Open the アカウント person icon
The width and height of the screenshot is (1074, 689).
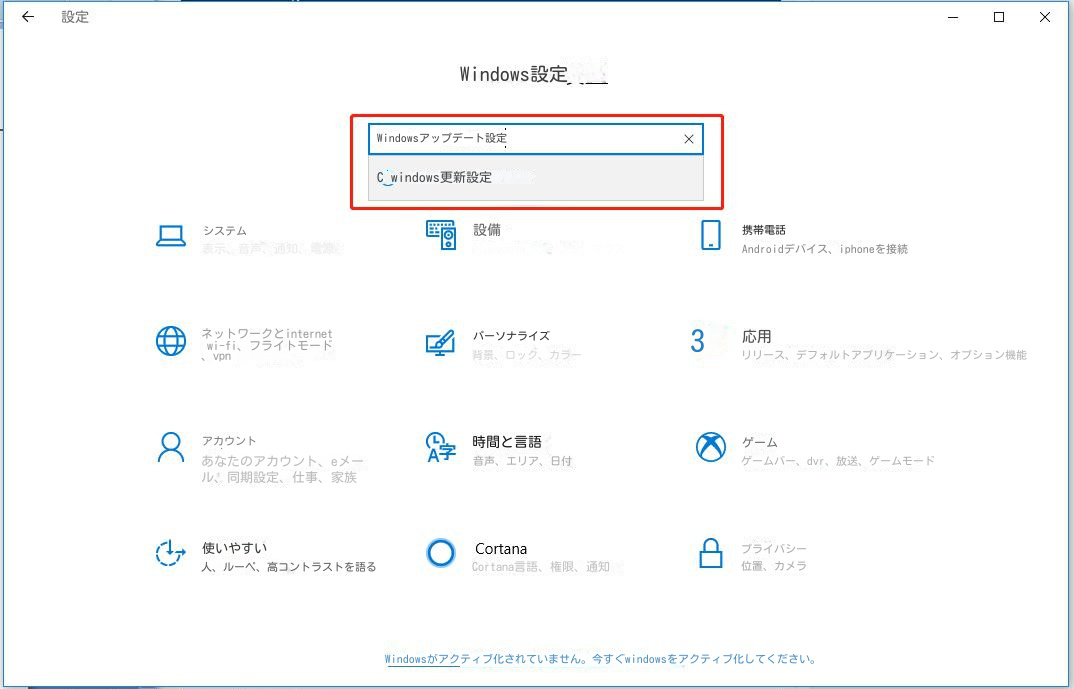click(171, 447)
